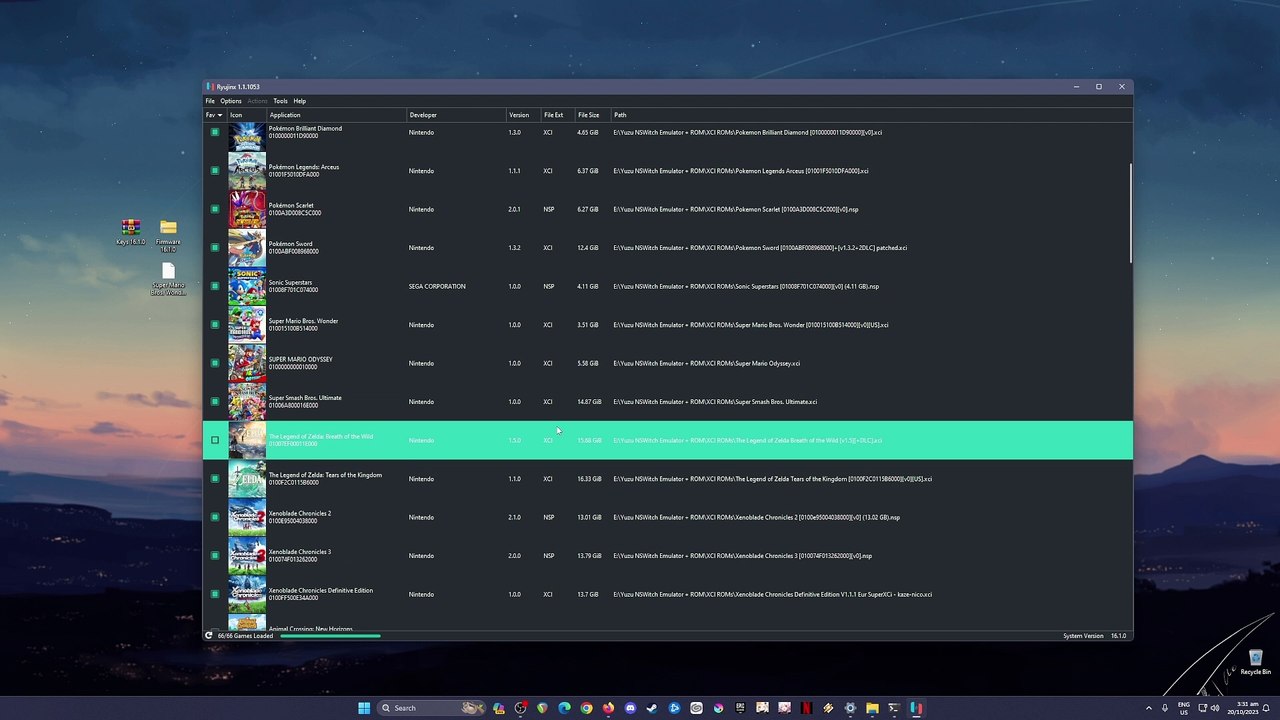This screenshot has height=720, width=1280.
Task: Toggle favorite for Sonic Superstars
Action: pyautogui.click(x=214, y=286)
